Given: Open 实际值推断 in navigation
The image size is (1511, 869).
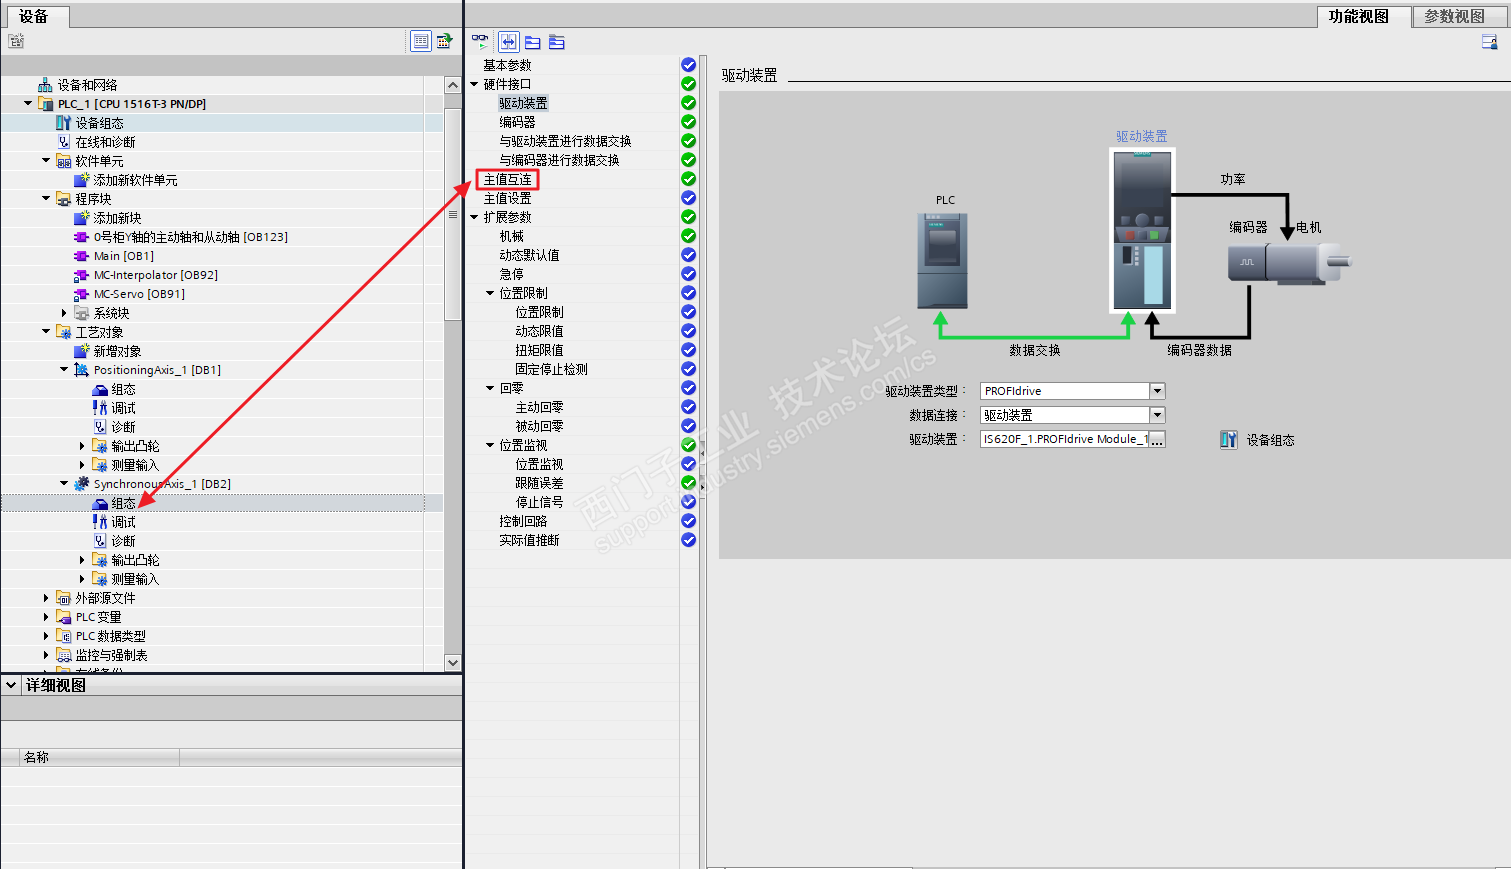Looking at the screenshot, I should coord(529,540).
